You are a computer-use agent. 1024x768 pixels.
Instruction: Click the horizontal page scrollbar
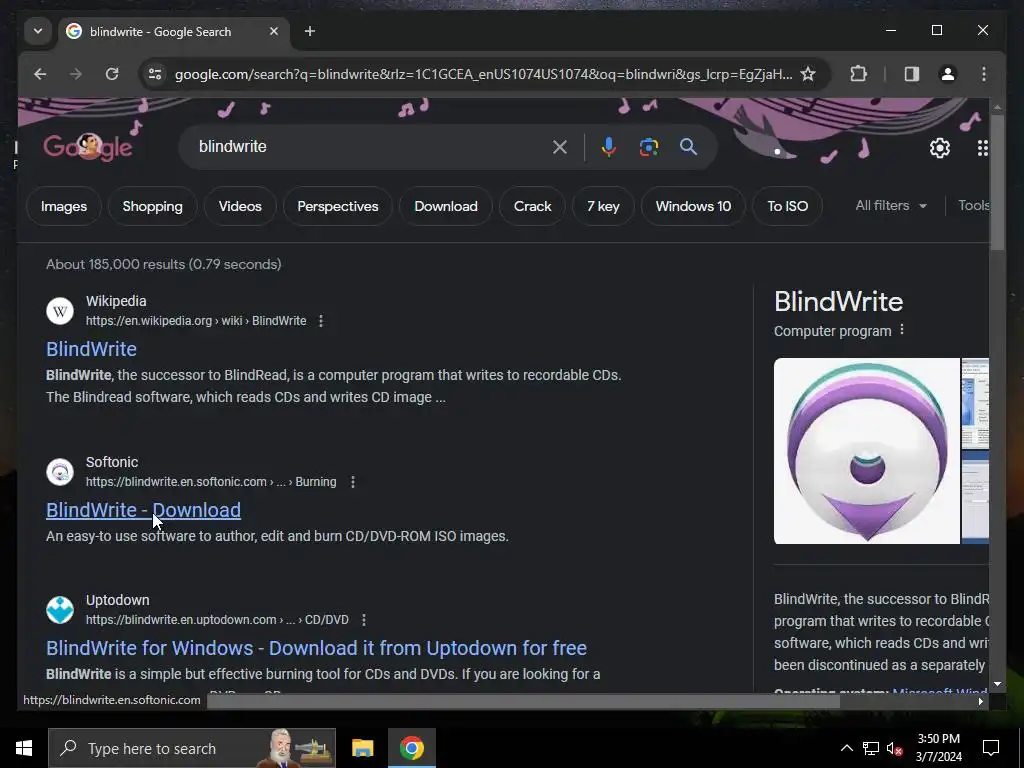(x=523, y=701)
